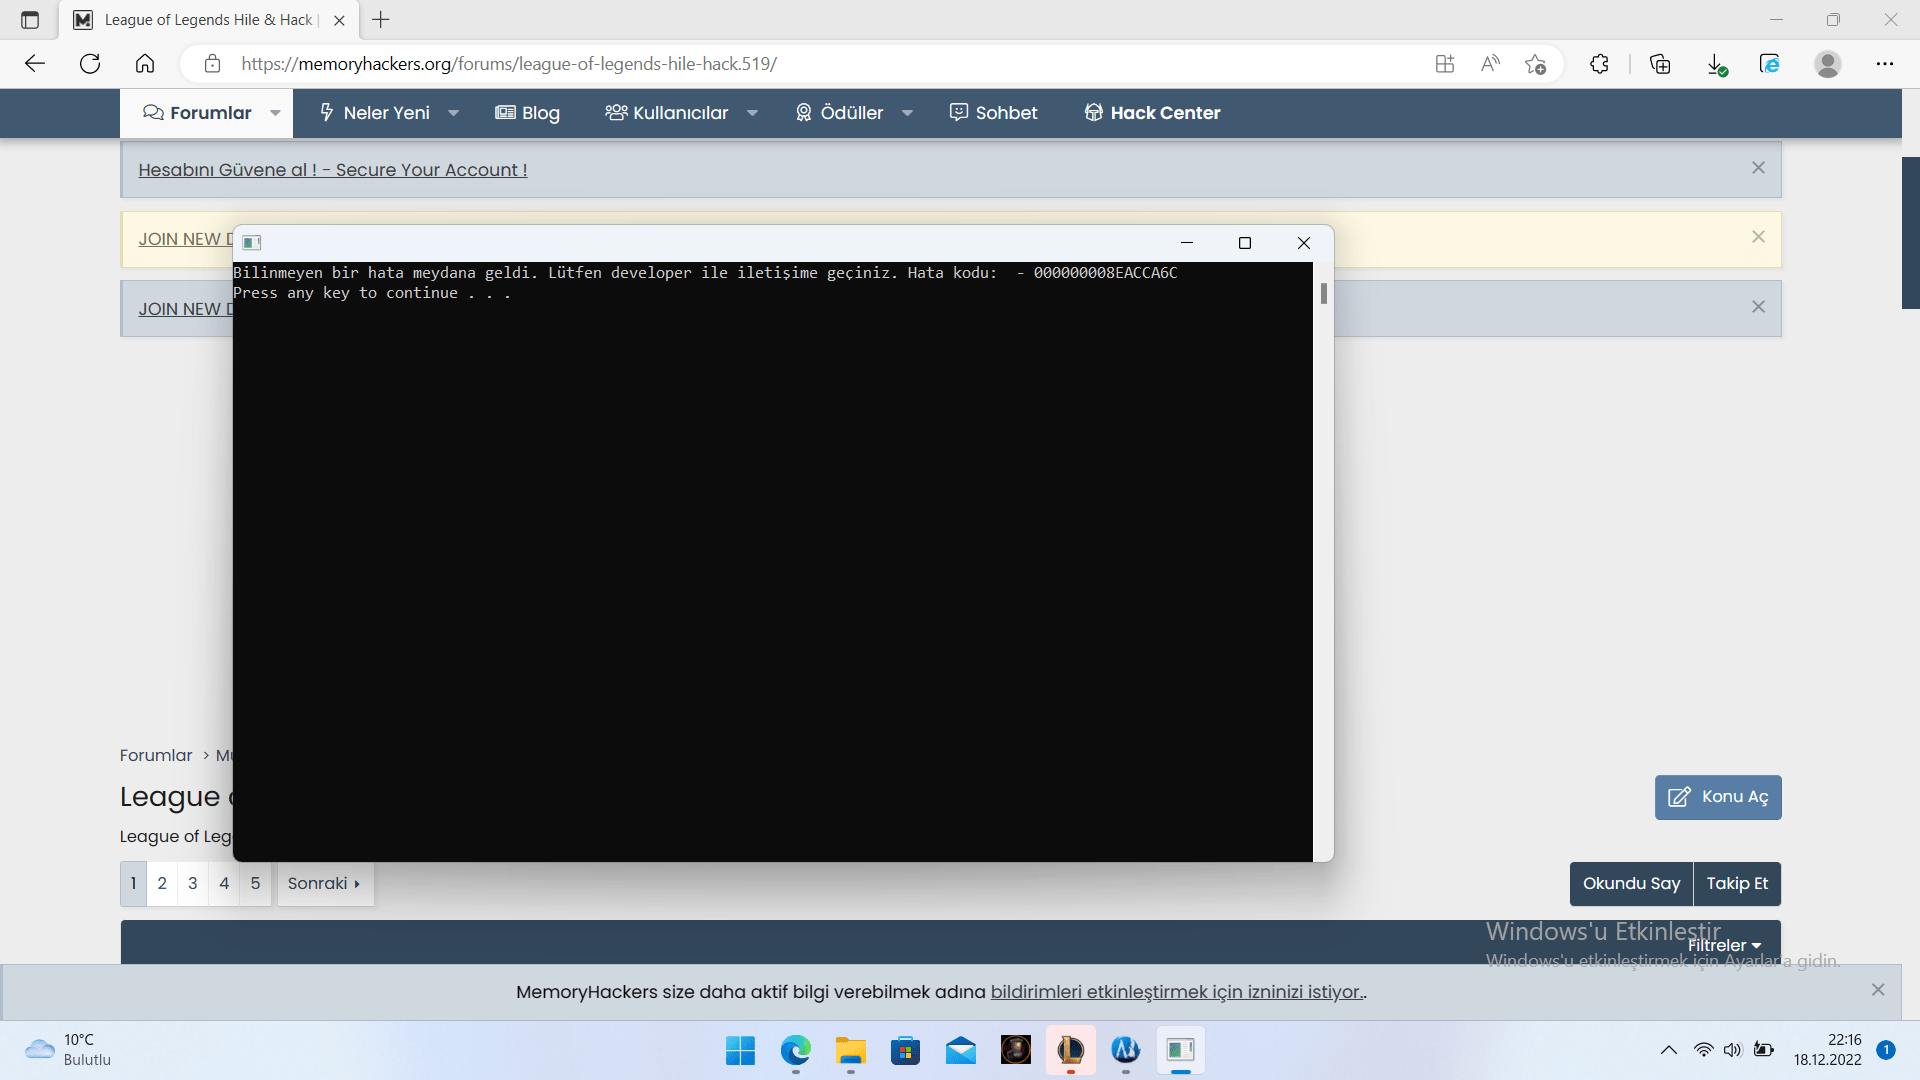Open Sohbet chat page
The image size is (1920, 1080).
[993, 113]
